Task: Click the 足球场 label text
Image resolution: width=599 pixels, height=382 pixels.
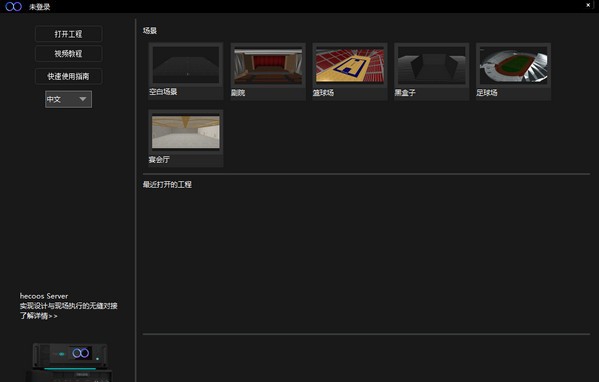Action: click(x=487, y=93)
